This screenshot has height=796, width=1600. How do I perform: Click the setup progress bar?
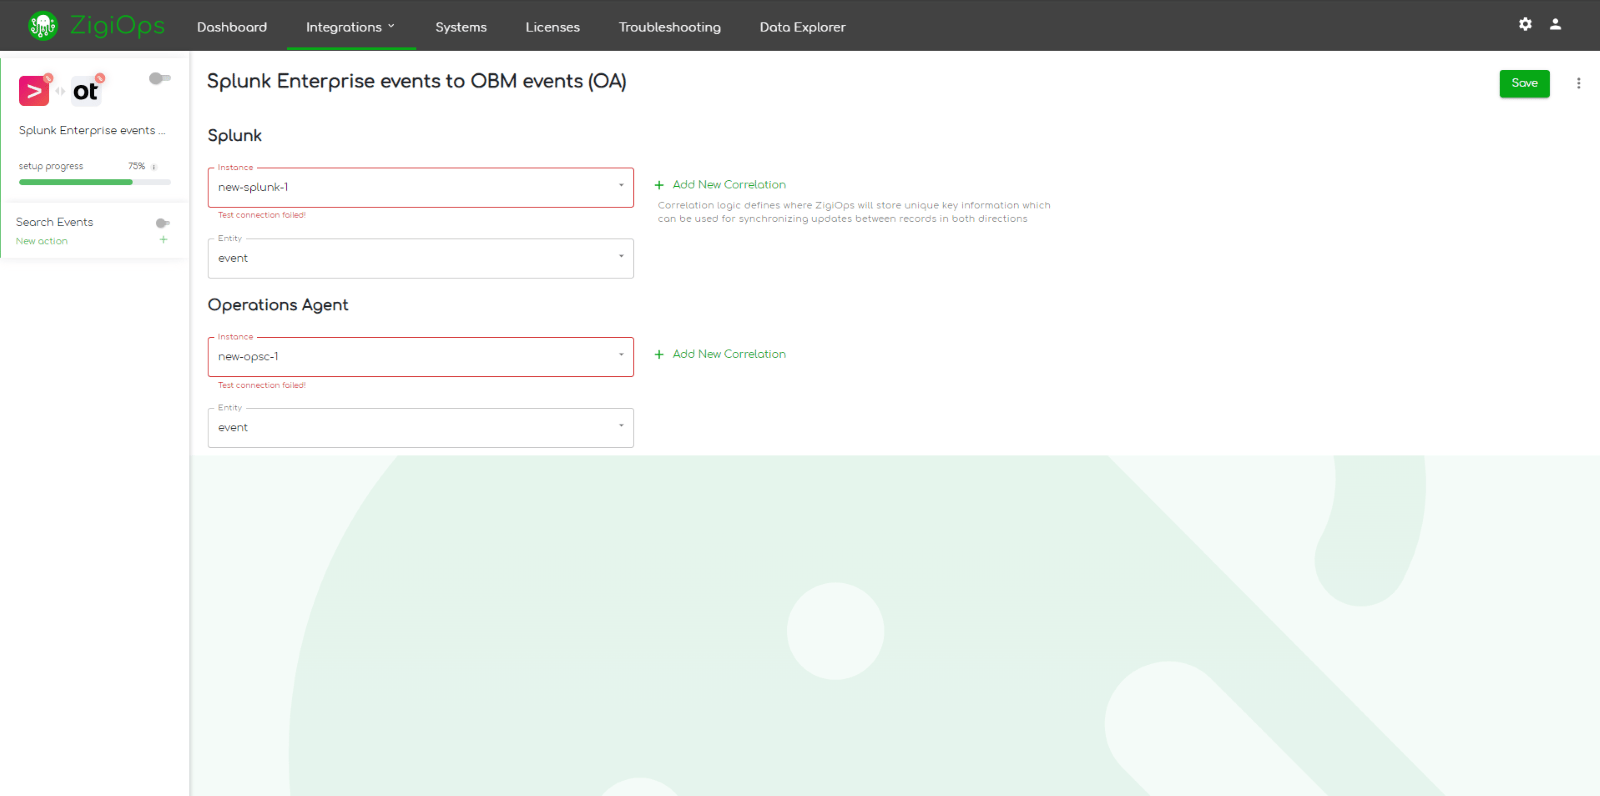tap(95, 182)
